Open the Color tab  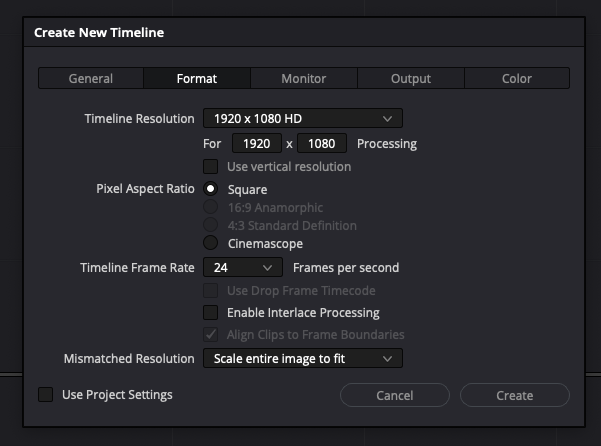[517, 78]
